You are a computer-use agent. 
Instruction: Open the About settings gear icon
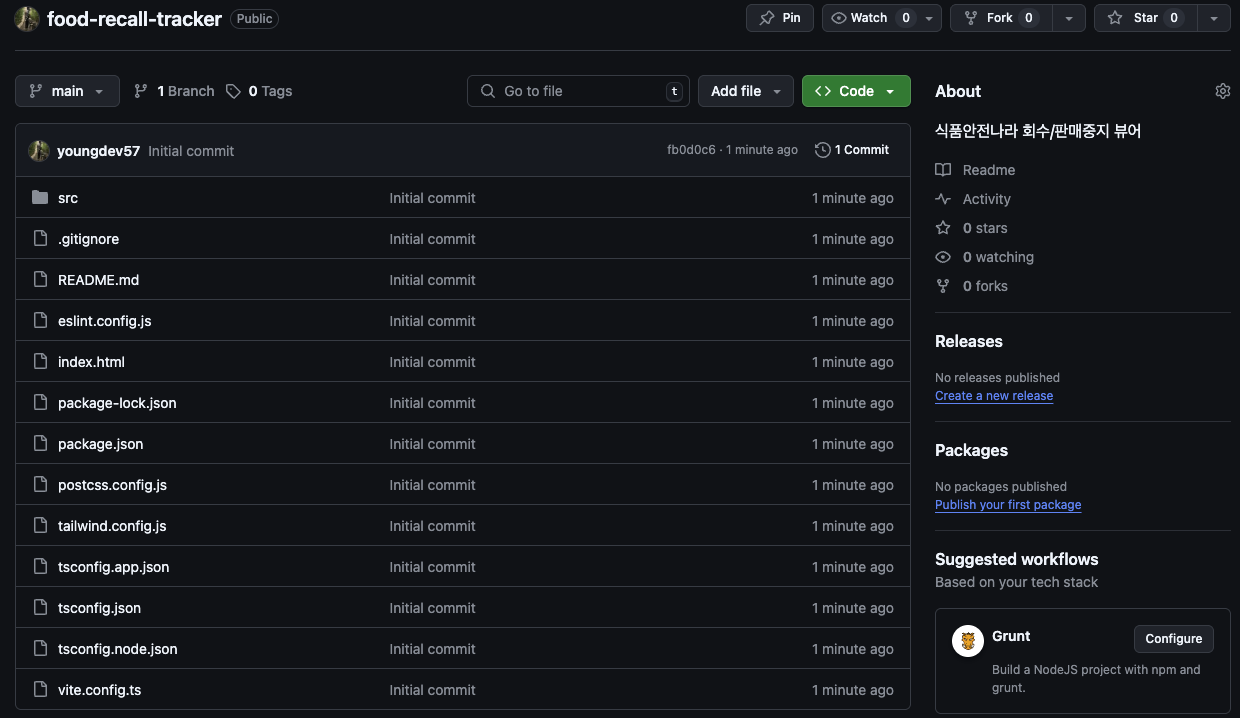1222,91
